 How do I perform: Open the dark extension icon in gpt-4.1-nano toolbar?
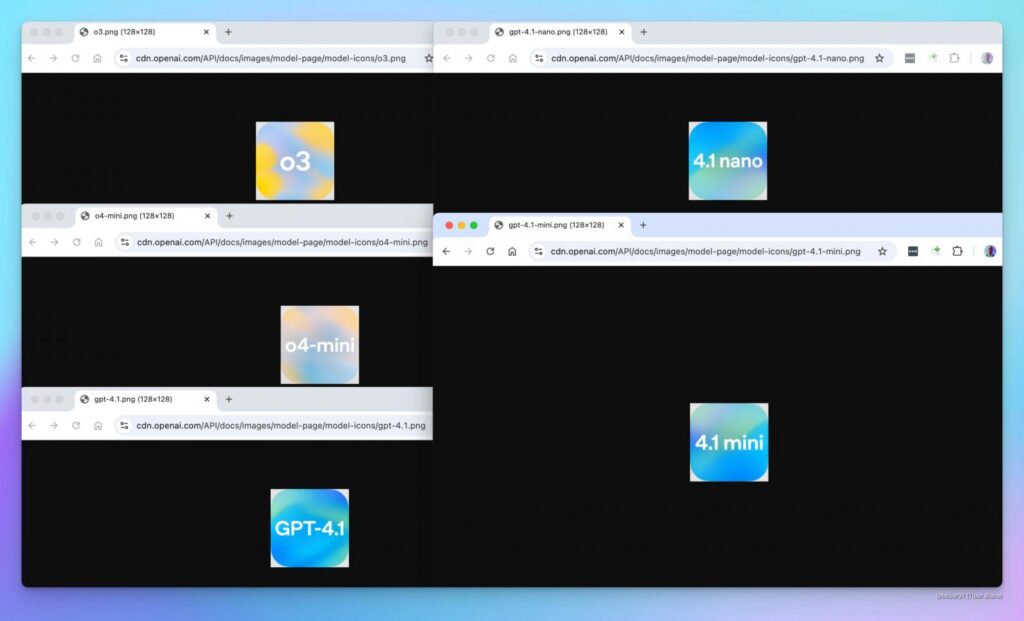[x=909, y=58]
